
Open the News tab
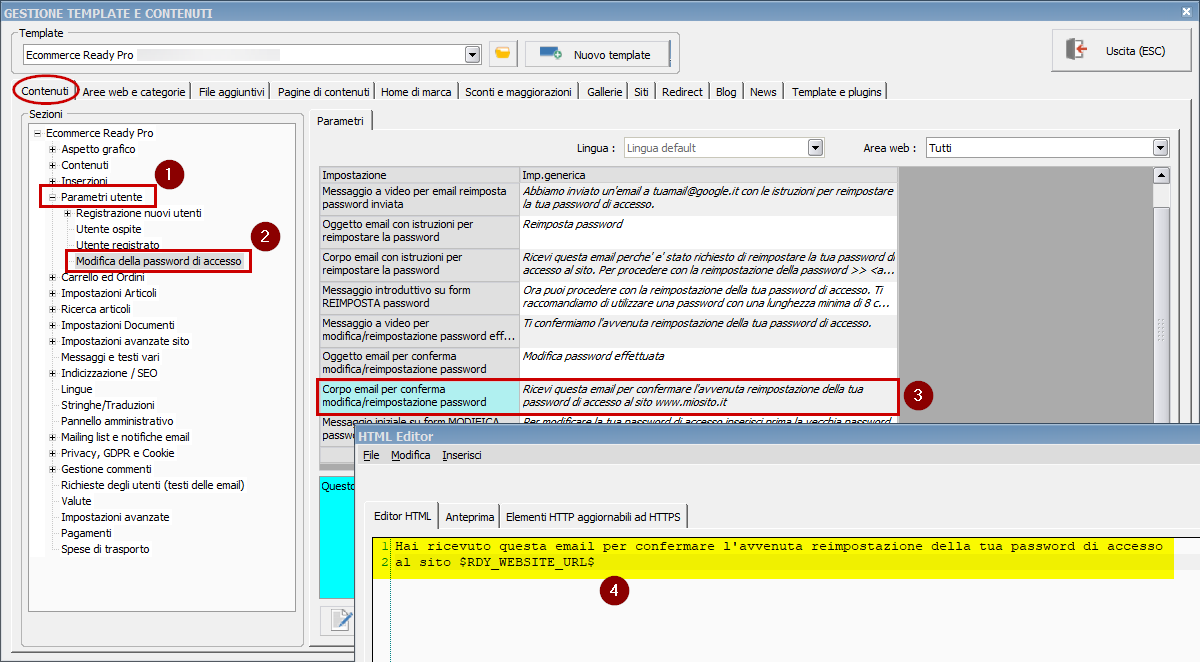(x=763, y=92)
